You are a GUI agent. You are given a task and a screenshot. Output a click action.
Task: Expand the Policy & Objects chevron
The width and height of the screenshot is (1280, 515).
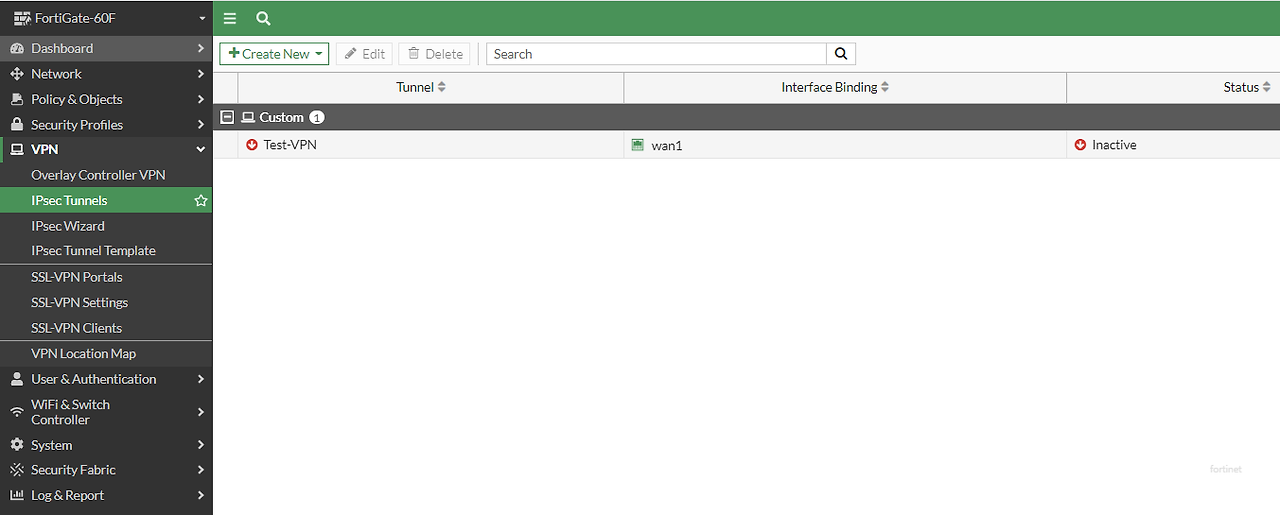tap(201, 99)
